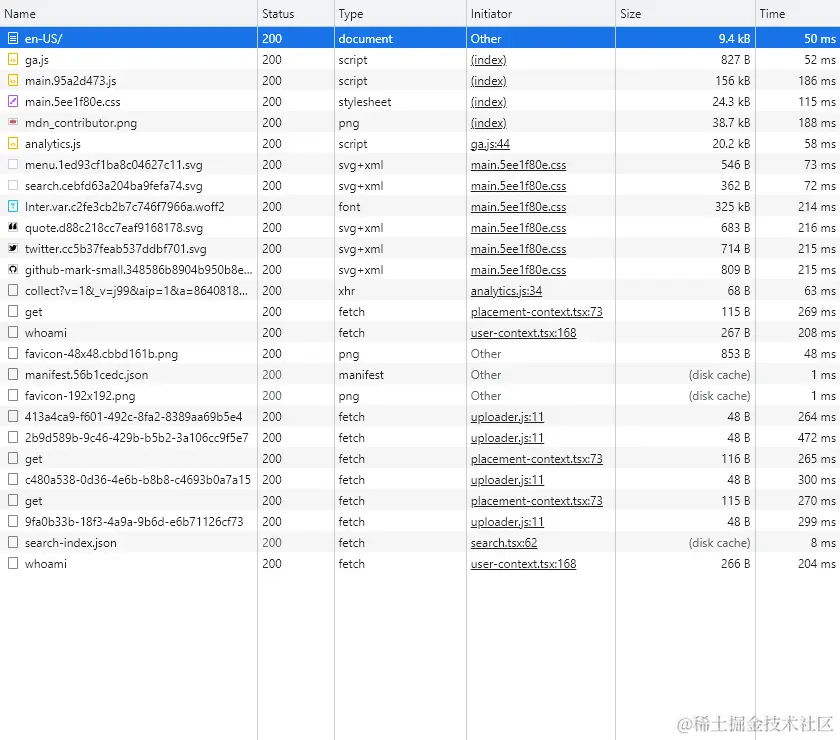This screenshot has height=740, width=840.
Task: Open the search.tsx:62 initiator link
Action: point(504,542)
